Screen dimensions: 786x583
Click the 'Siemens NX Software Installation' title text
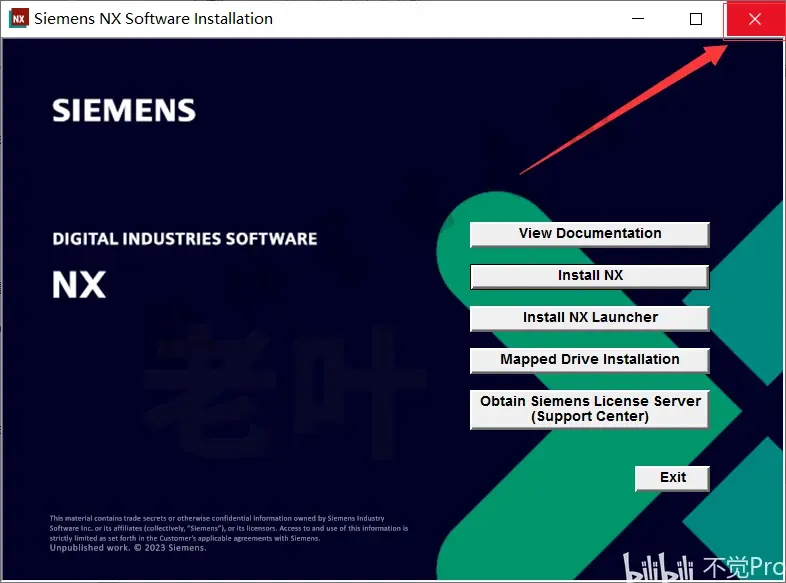(153, 19)
